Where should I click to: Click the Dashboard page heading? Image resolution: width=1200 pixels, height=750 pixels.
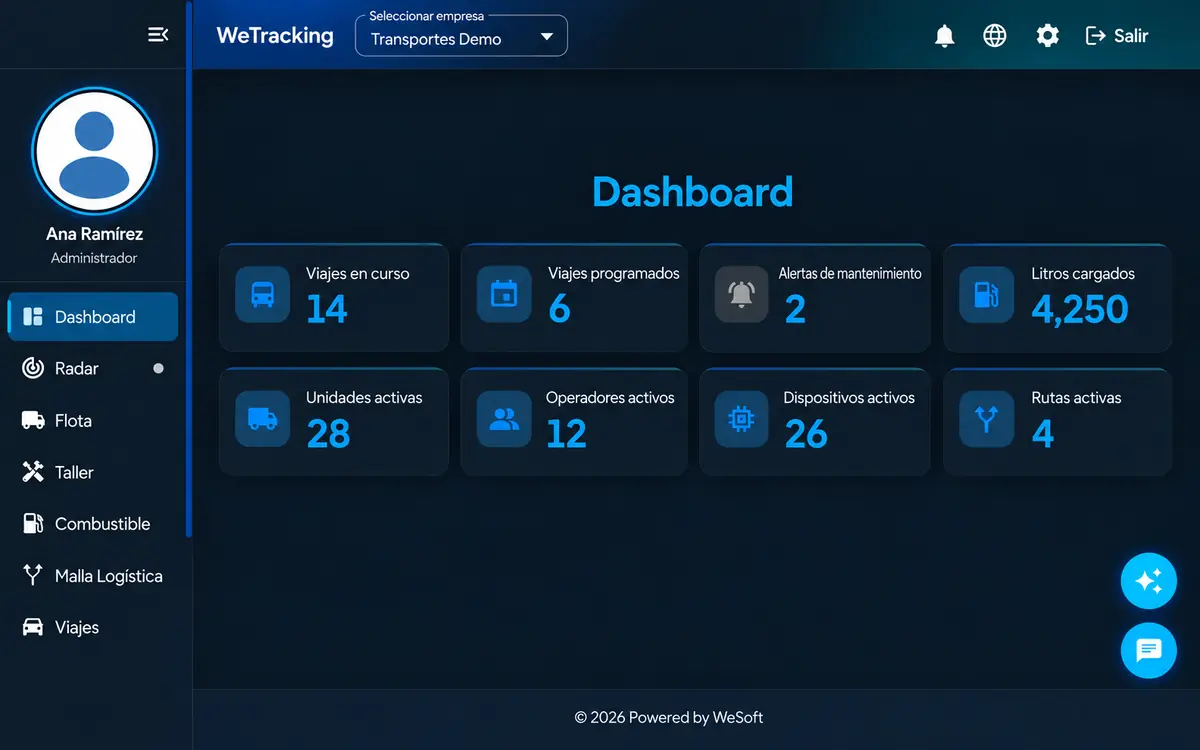pyautogui.click(x=692, y=192)
